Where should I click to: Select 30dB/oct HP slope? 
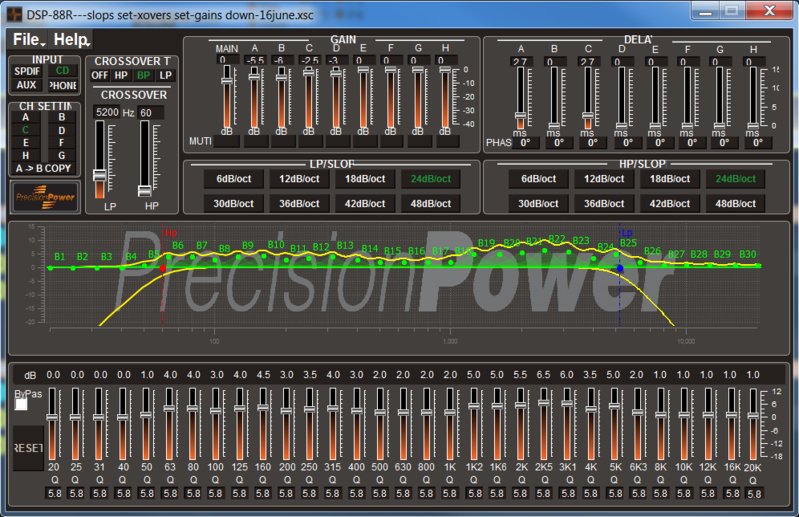[x=539, y=204]
